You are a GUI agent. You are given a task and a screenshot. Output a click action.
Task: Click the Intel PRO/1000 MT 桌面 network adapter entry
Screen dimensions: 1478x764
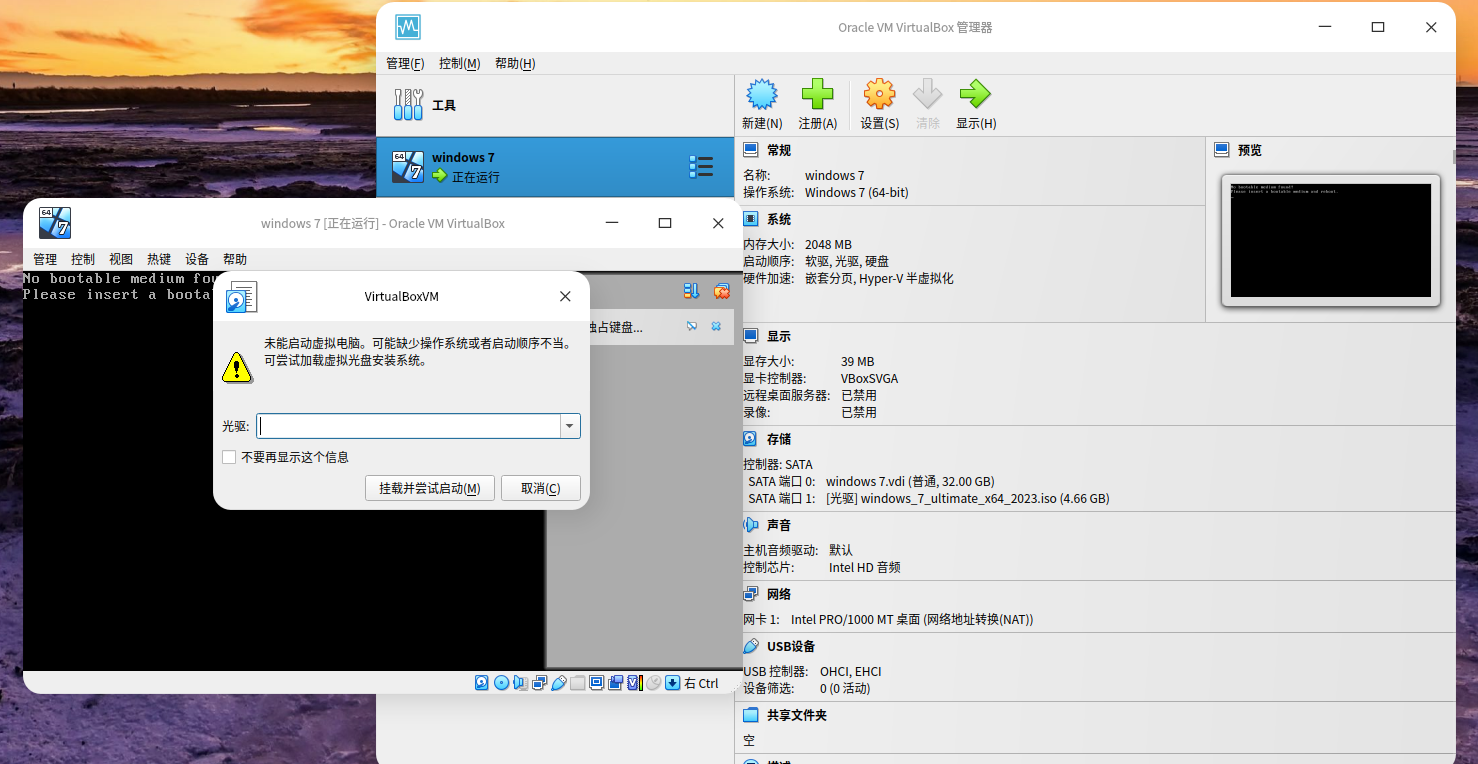tap(912, 619)
